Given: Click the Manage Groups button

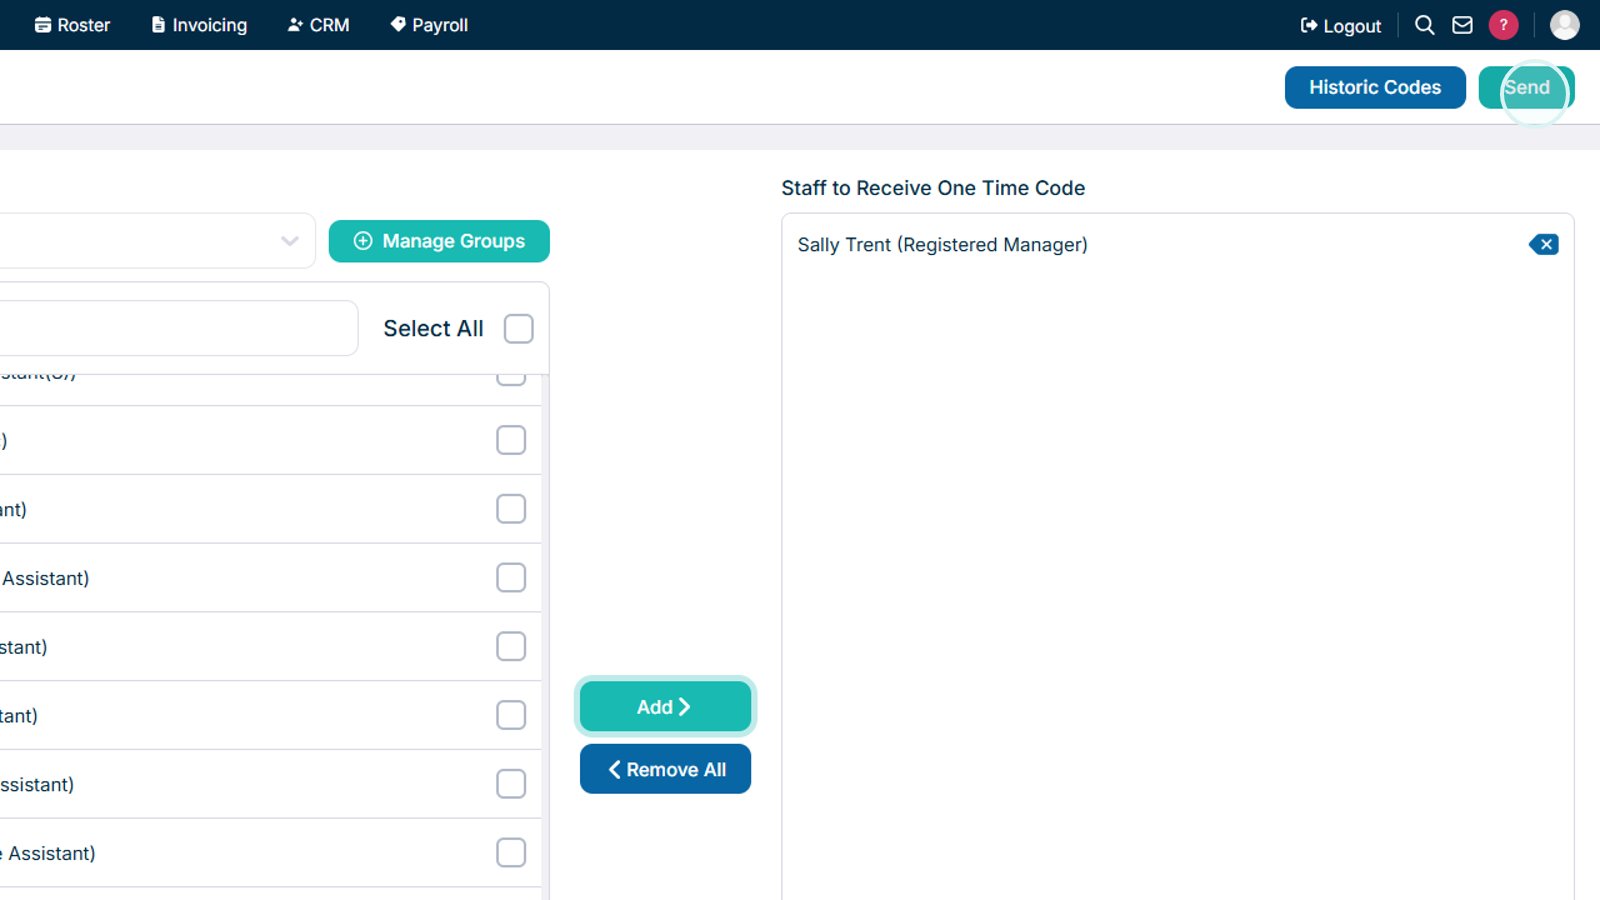Looking at the screenshot, I should [439, 241].
